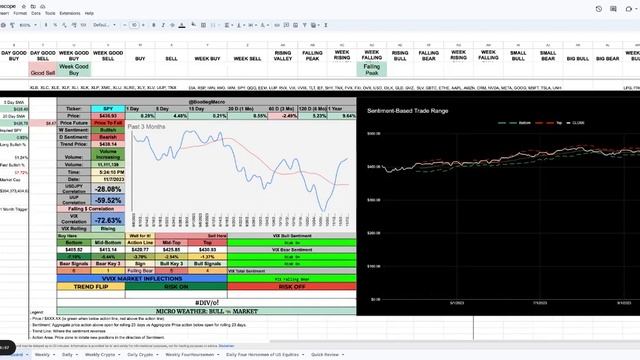Viewport: 640px width, 360px height.
Task: Click the Disclaimer link
Action: 227,346
